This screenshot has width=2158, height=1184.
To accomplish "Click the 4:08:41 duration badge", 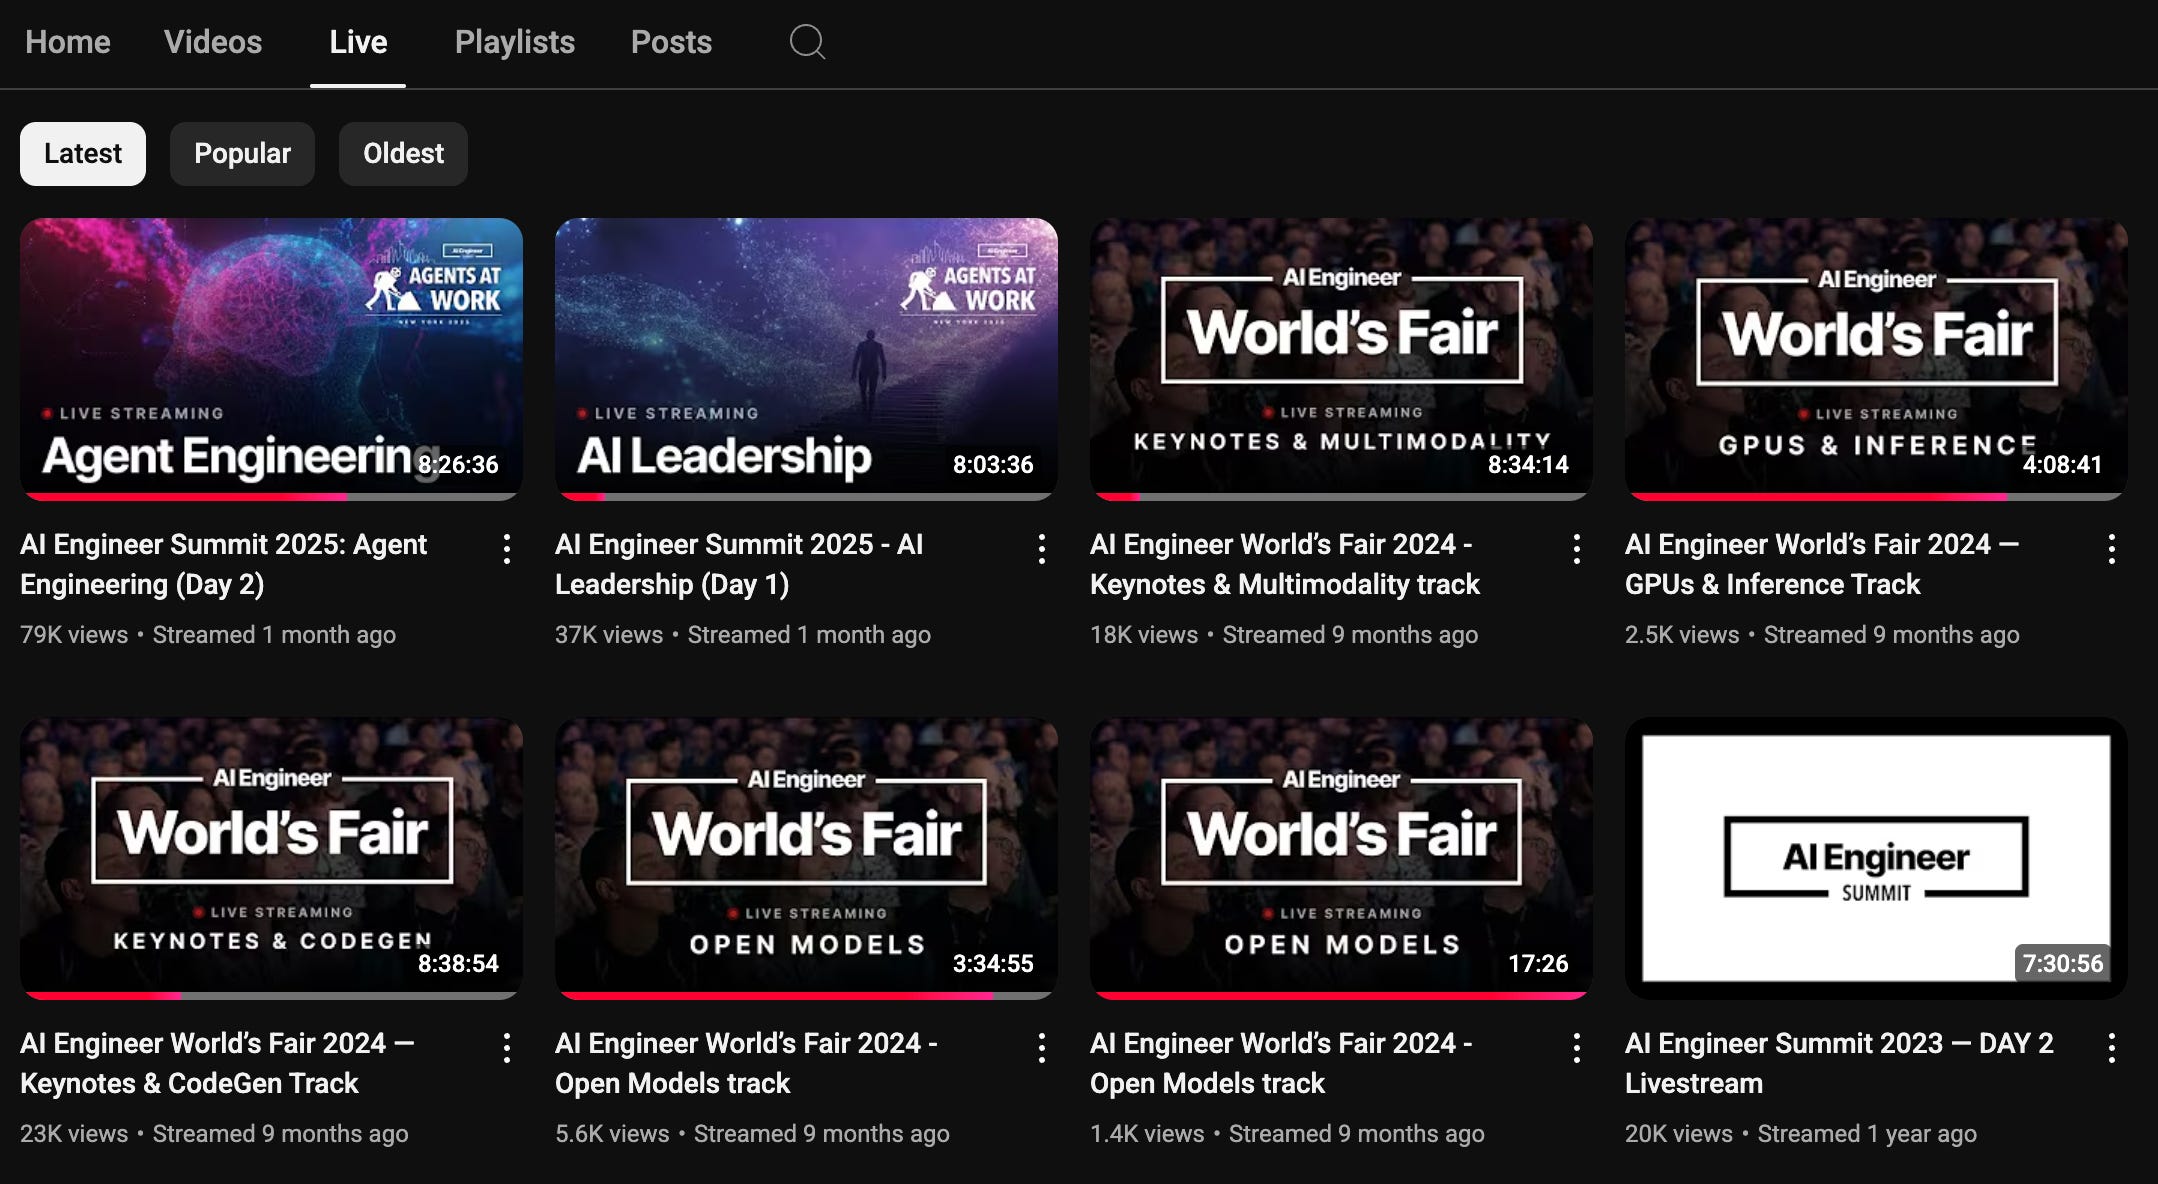I will pyautogui.click(x=2062, y=464).
